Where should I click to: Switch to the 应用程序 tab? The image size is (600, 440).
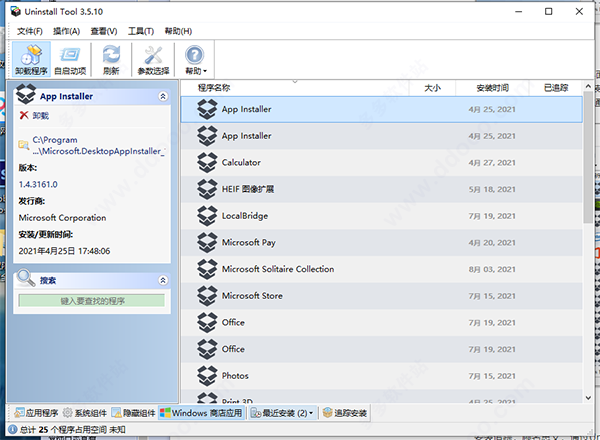click(x=36, y=413)
